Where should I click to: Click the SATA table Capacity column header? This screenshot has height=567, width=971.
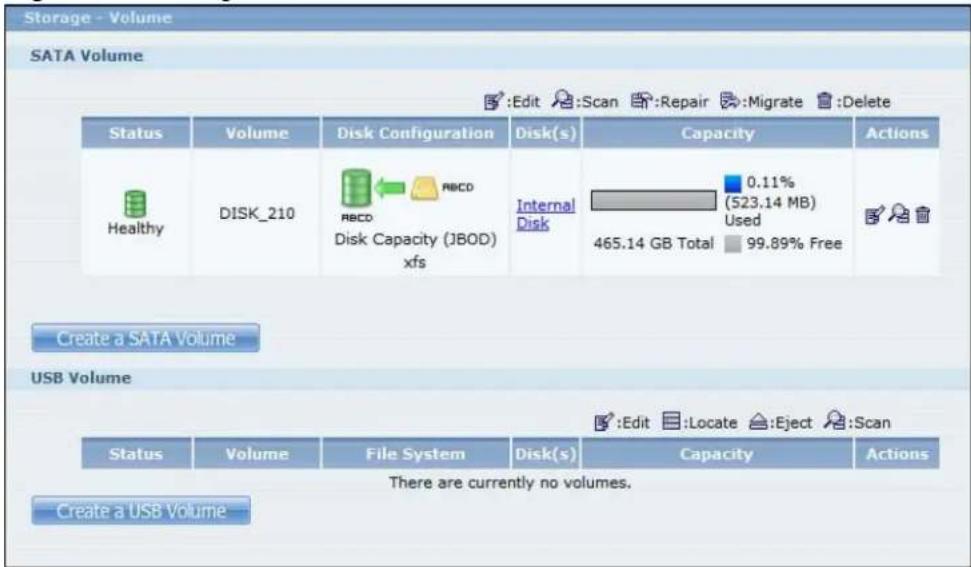click(718, 133)
